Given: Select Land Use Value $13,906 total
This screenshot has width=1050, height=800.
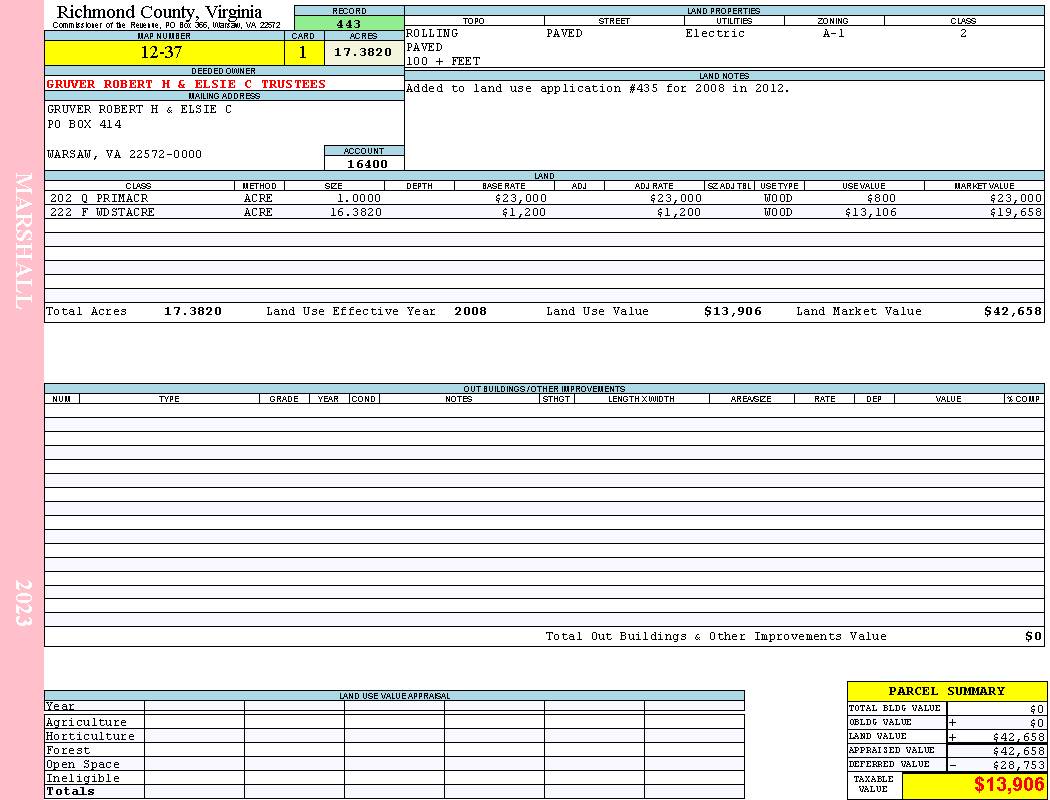Looking at the screenshot, I should tap(733, 311).
